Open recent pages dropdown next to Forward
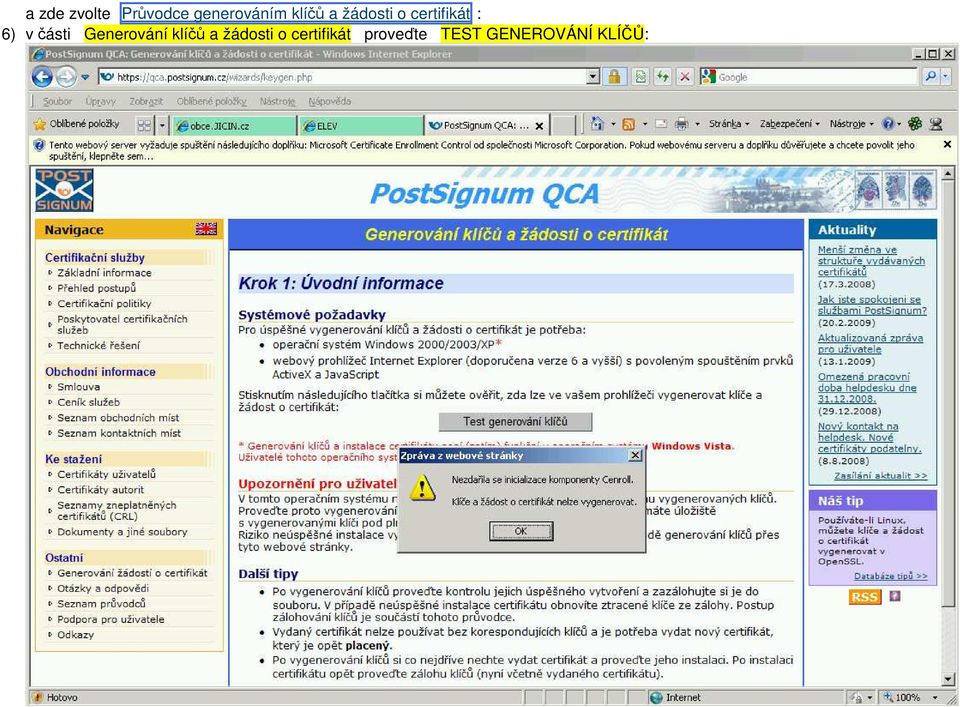This screenshot has height=707, width=960. pyautogui.click(x=85, y=78)
